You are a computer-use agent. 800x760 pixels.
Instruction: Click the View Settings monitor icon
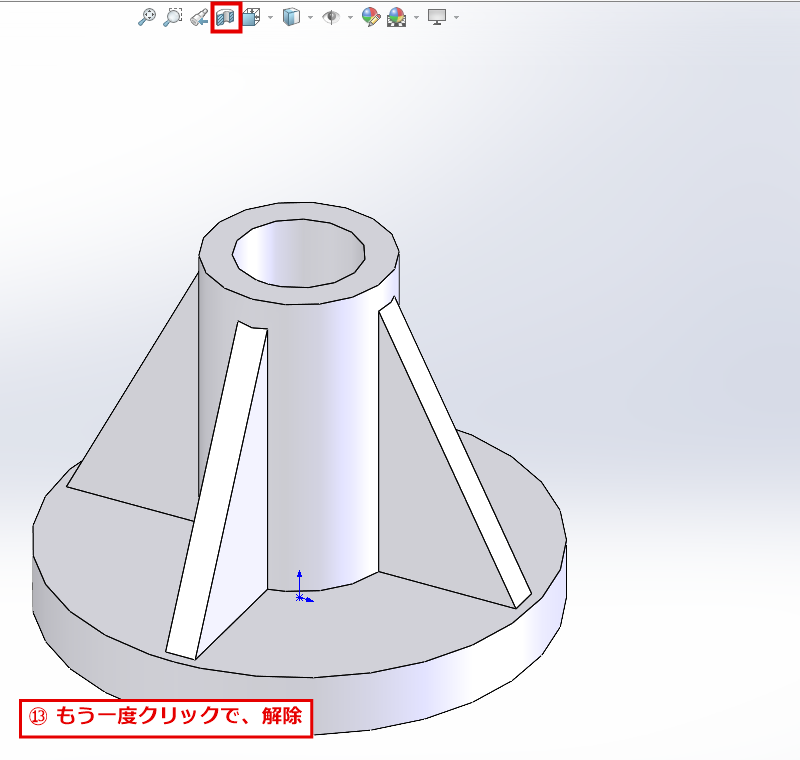(437, 17)
